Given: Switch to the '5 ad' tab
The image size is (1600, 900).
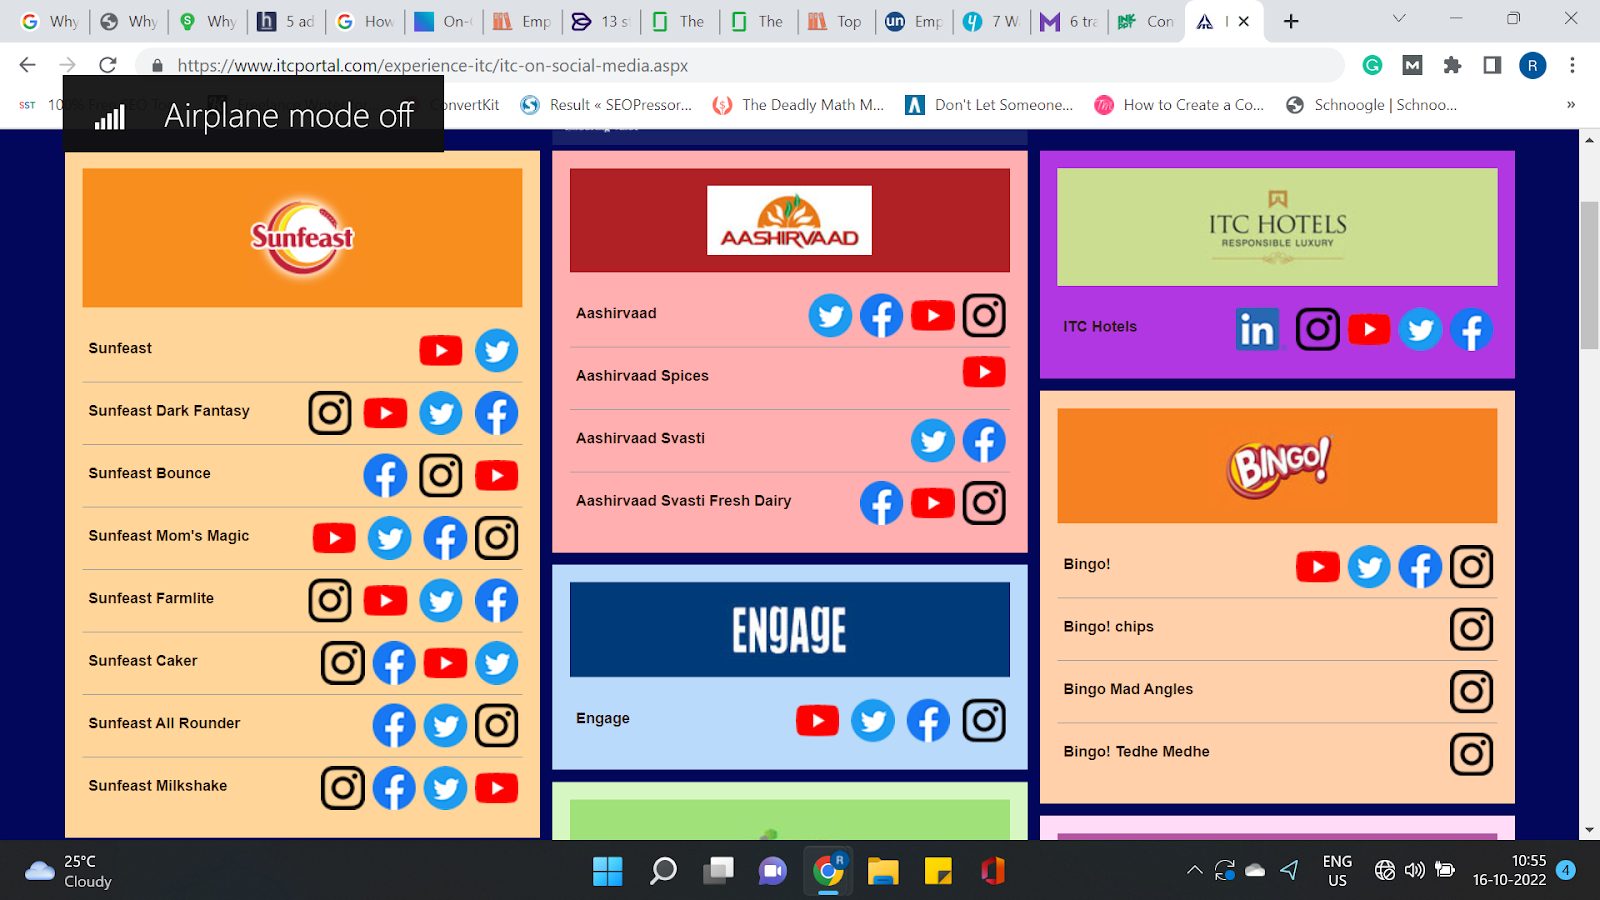Looking at the screenshot, I should point(286,21).
